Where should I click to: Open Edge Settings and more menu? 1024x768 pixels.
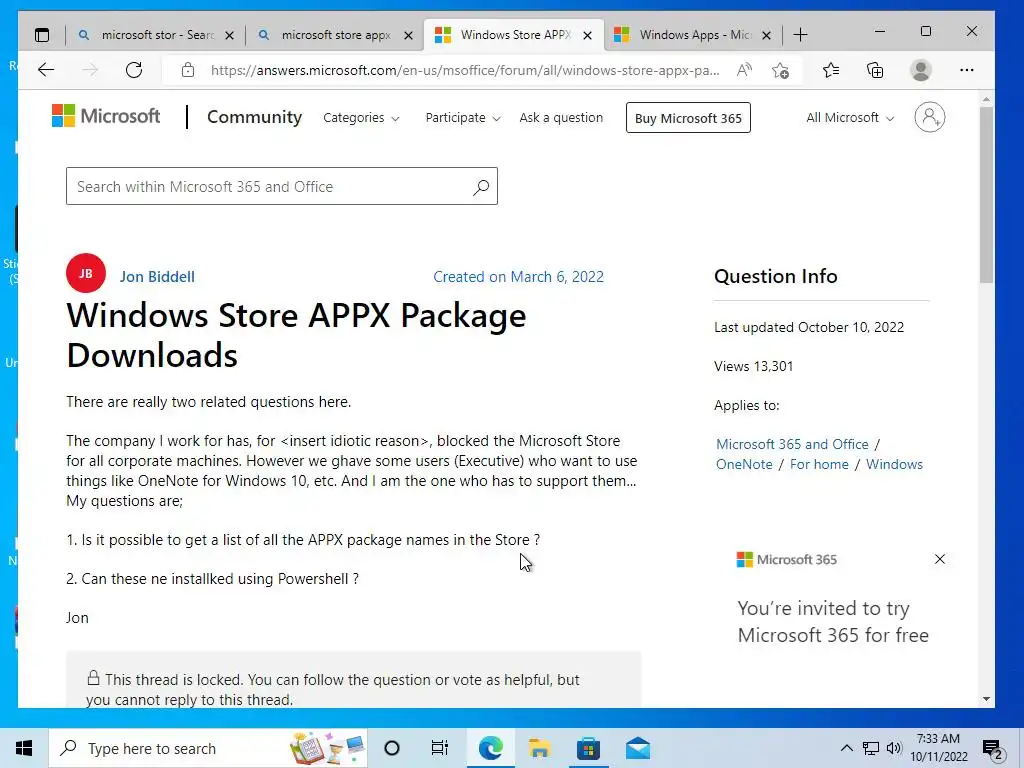pos(967,70)
